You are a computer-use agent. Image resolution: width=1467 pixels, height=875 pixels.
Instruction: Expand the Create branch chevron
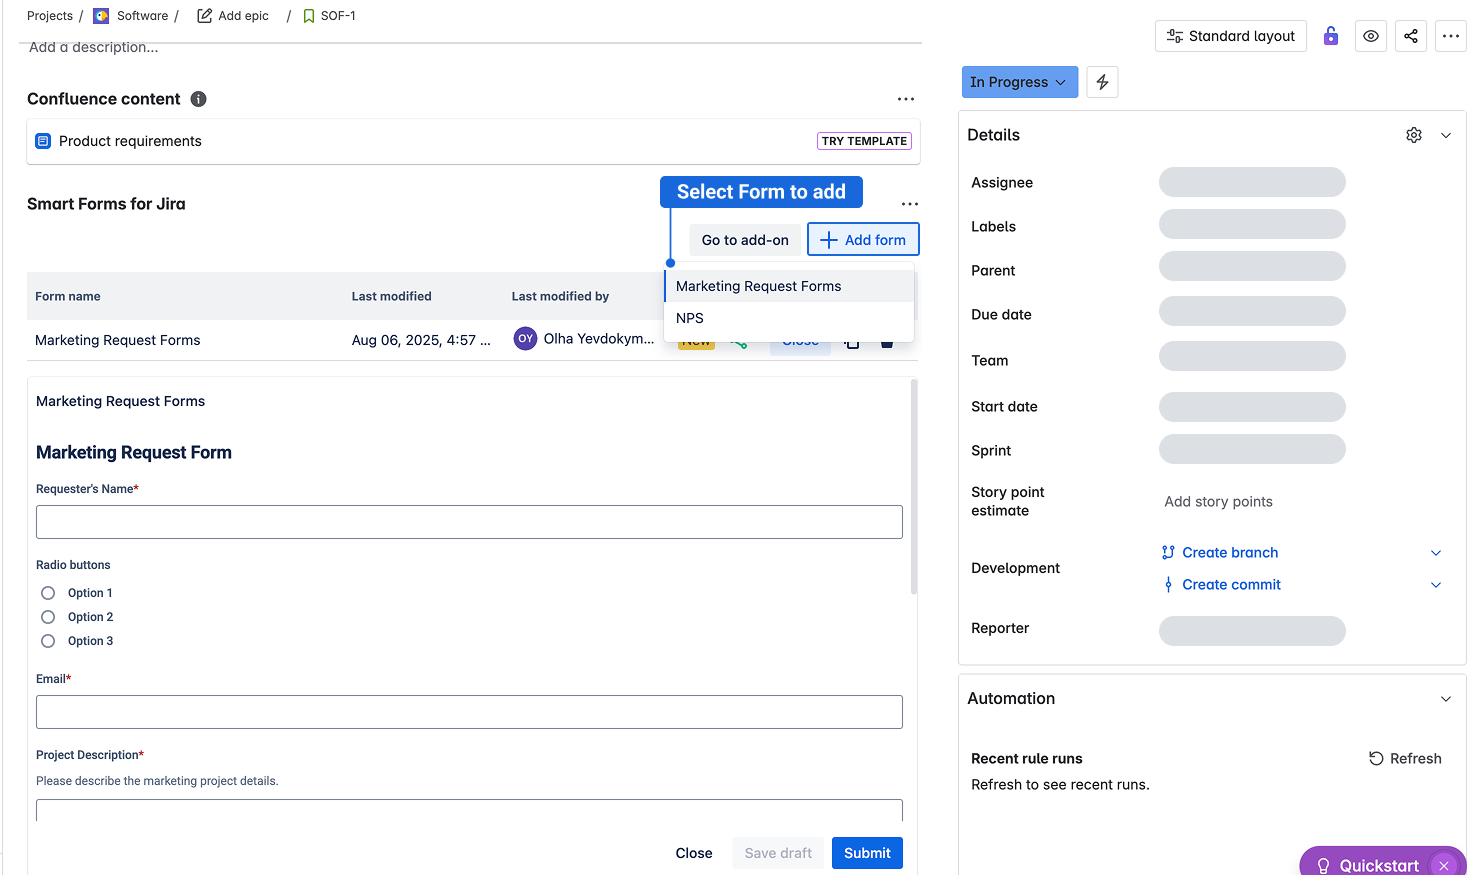(1435, 553)
